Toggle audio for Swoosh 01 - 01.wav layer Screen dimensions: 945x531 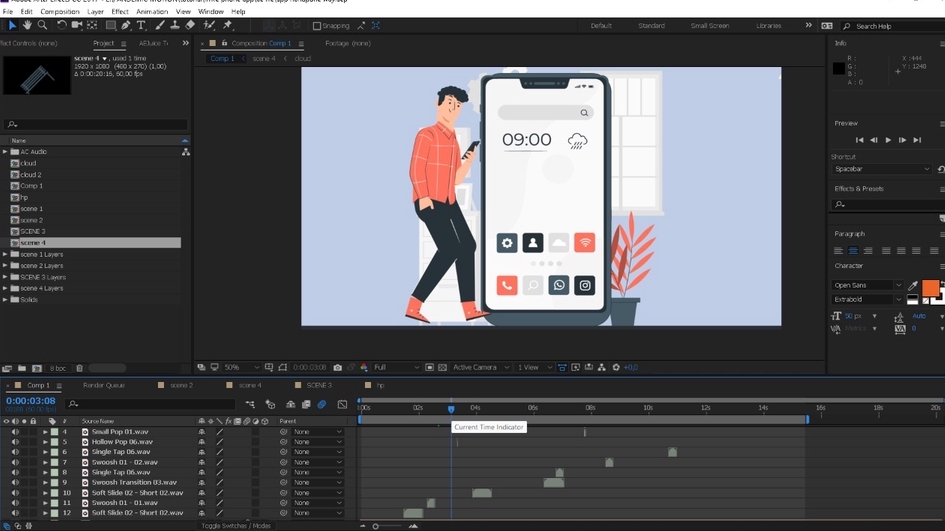15,503
